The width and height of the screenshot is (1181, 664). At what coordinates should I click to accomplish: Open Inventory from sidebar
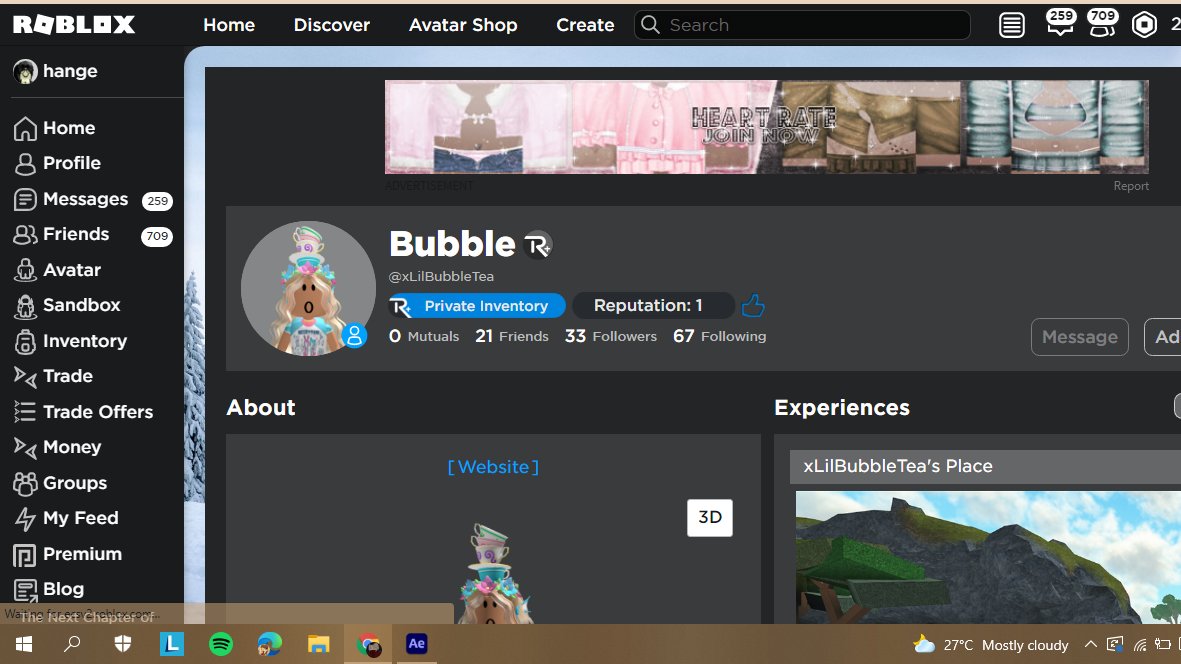click(70, 341)
